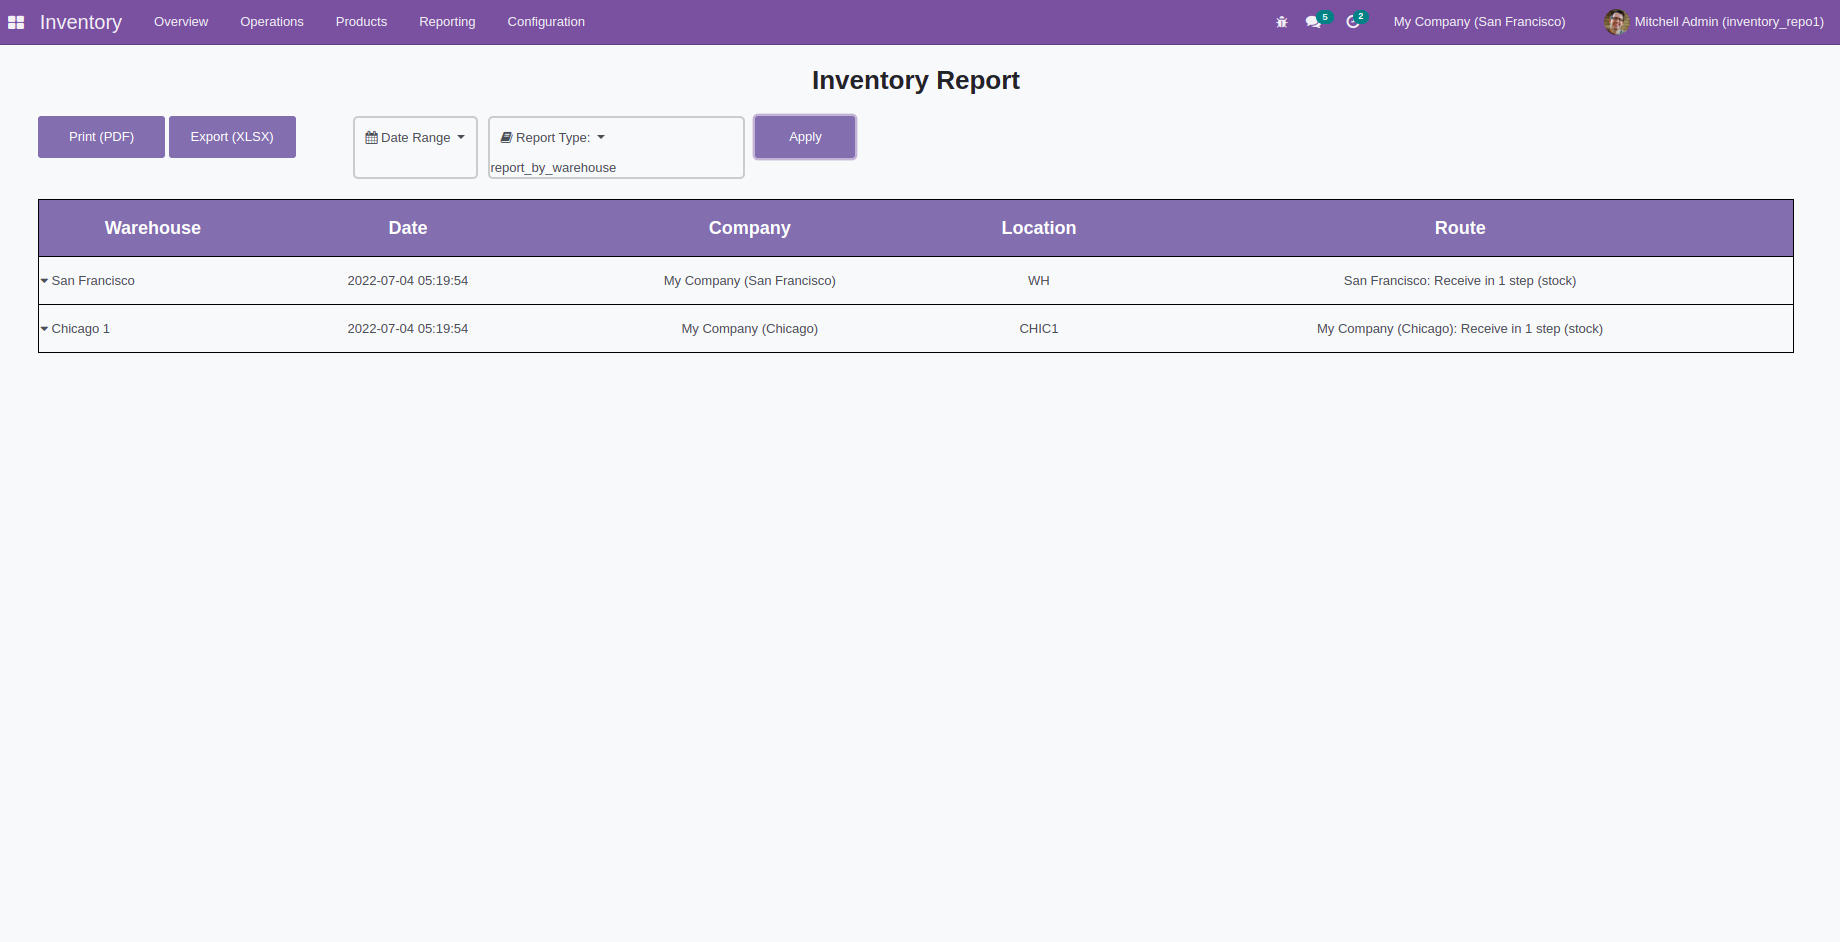Open the Products menu
Viewport: 1840px width, 942px height.
(x=361, y=22)
